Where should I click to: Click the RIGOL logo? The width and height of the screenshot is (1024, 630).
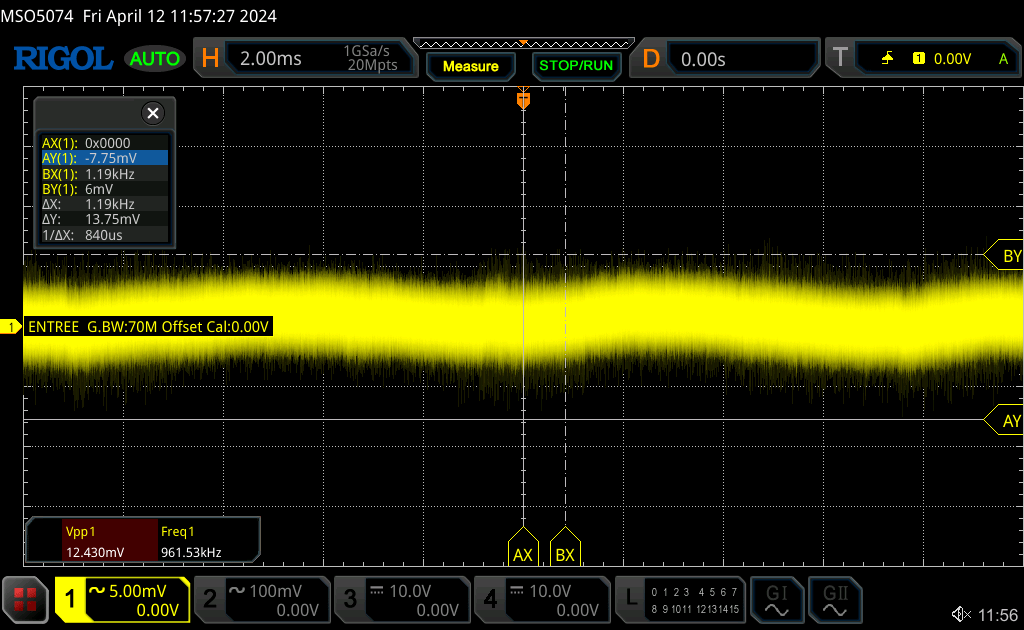63,59
